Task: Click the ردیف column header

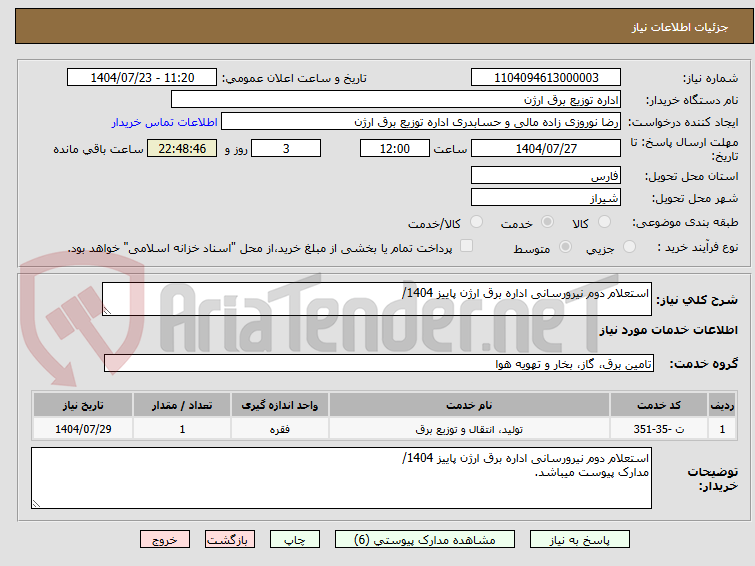Action: pos(722,405)
